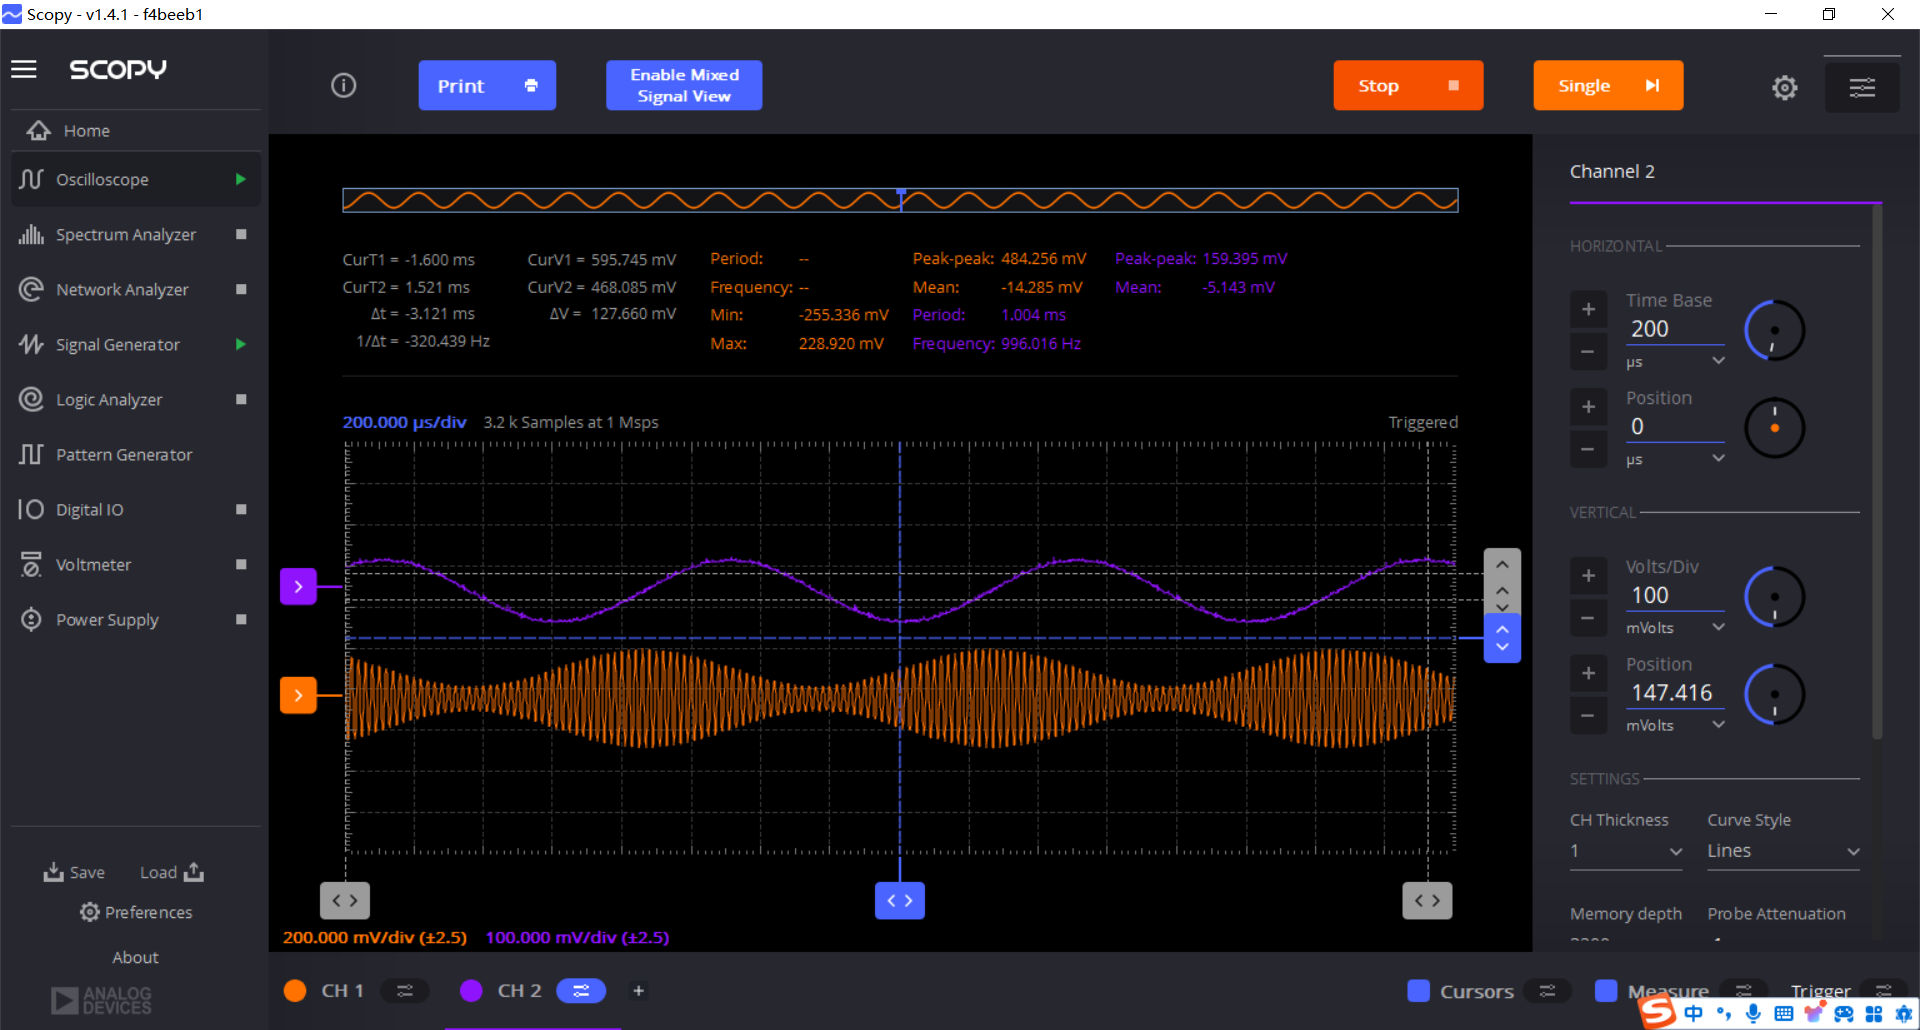Open general settings gear icon
The image size is (1920, 1030).
[1784, 88]
